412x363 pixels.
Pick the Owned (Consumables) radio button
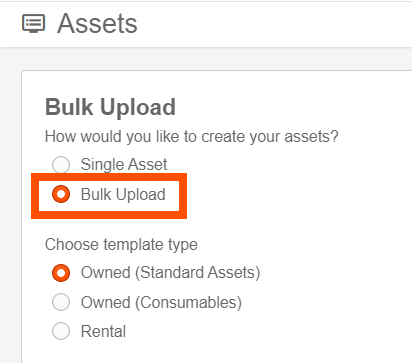61,302
